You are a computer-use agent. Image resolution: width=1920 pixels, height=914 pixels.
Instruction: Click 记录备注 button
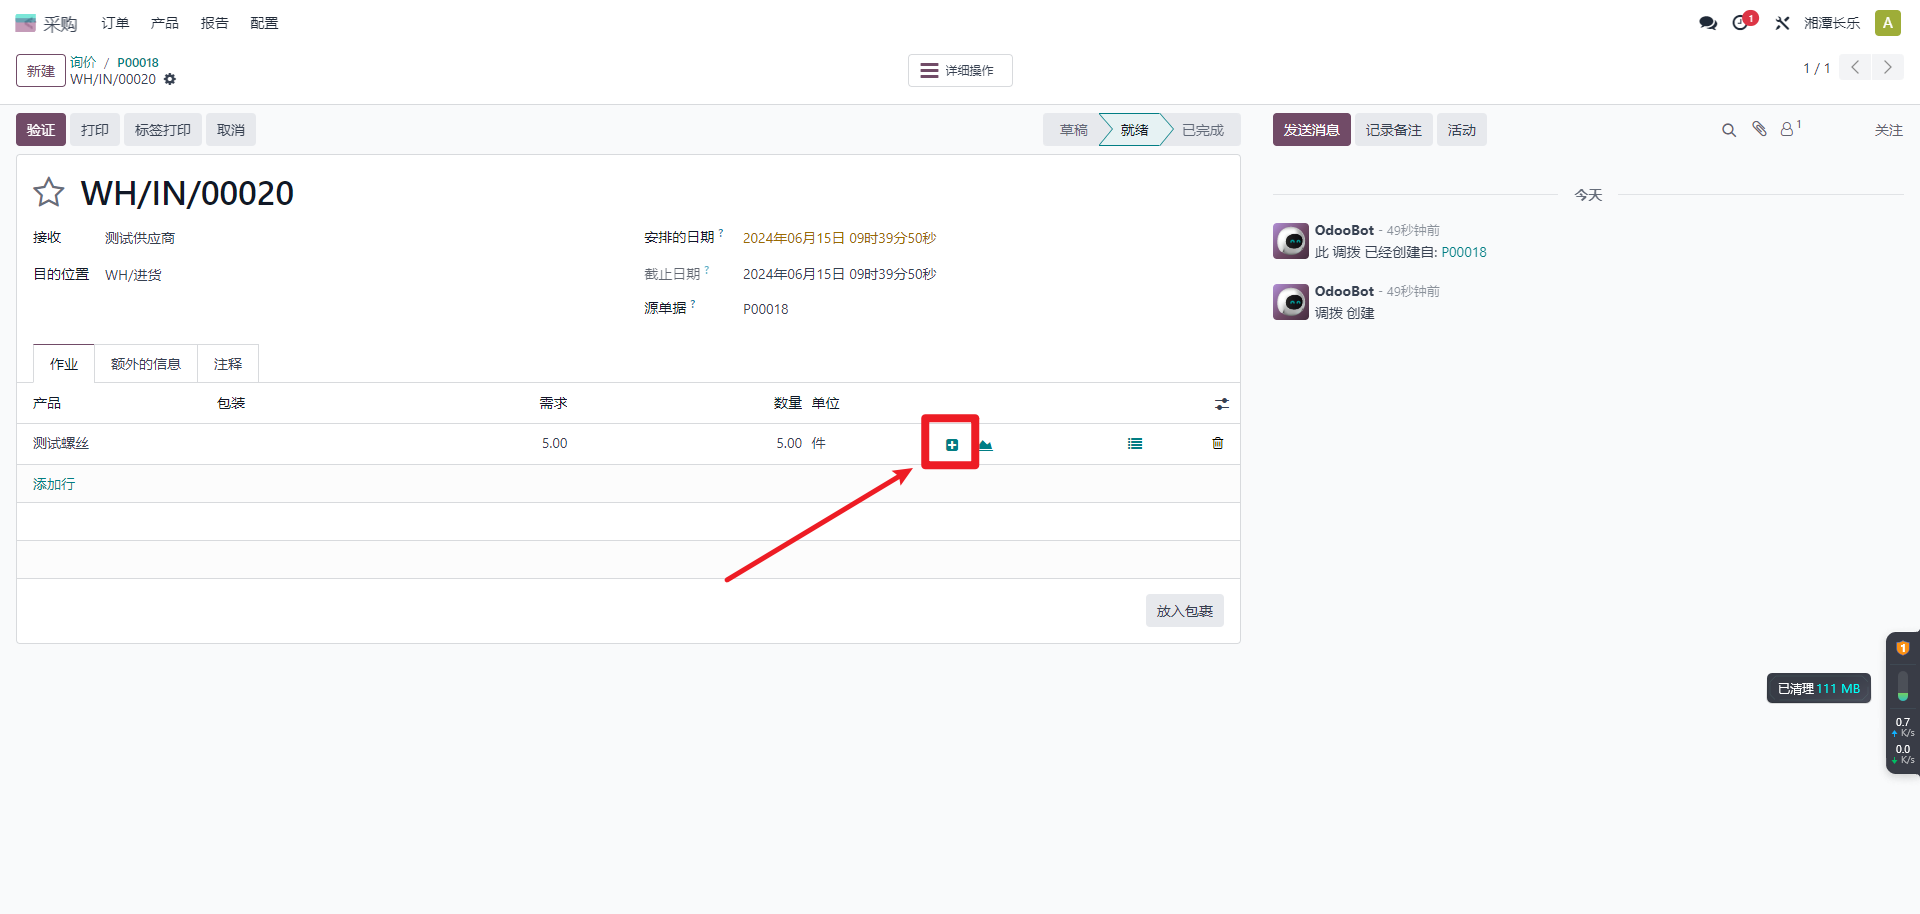point(1394,130)
